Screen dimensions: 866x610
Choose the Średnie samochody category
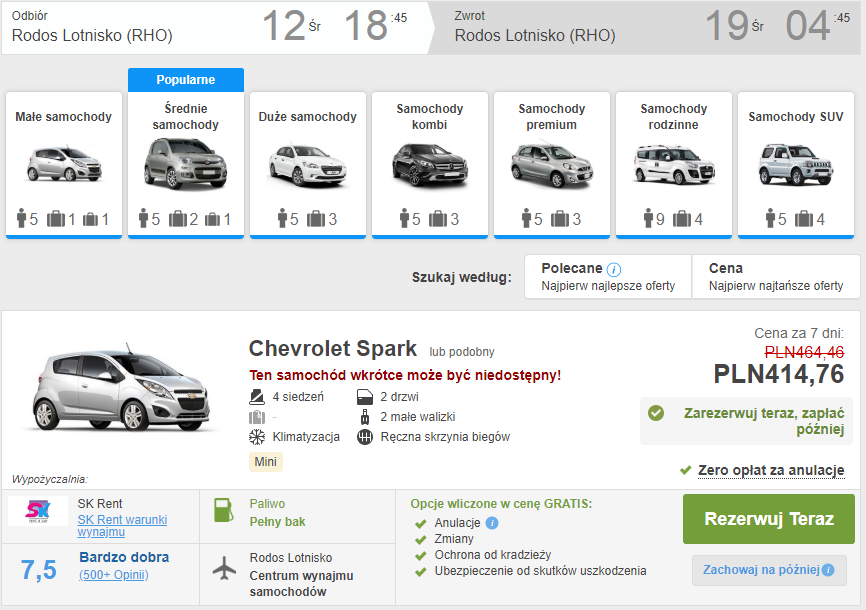(186, 165)
